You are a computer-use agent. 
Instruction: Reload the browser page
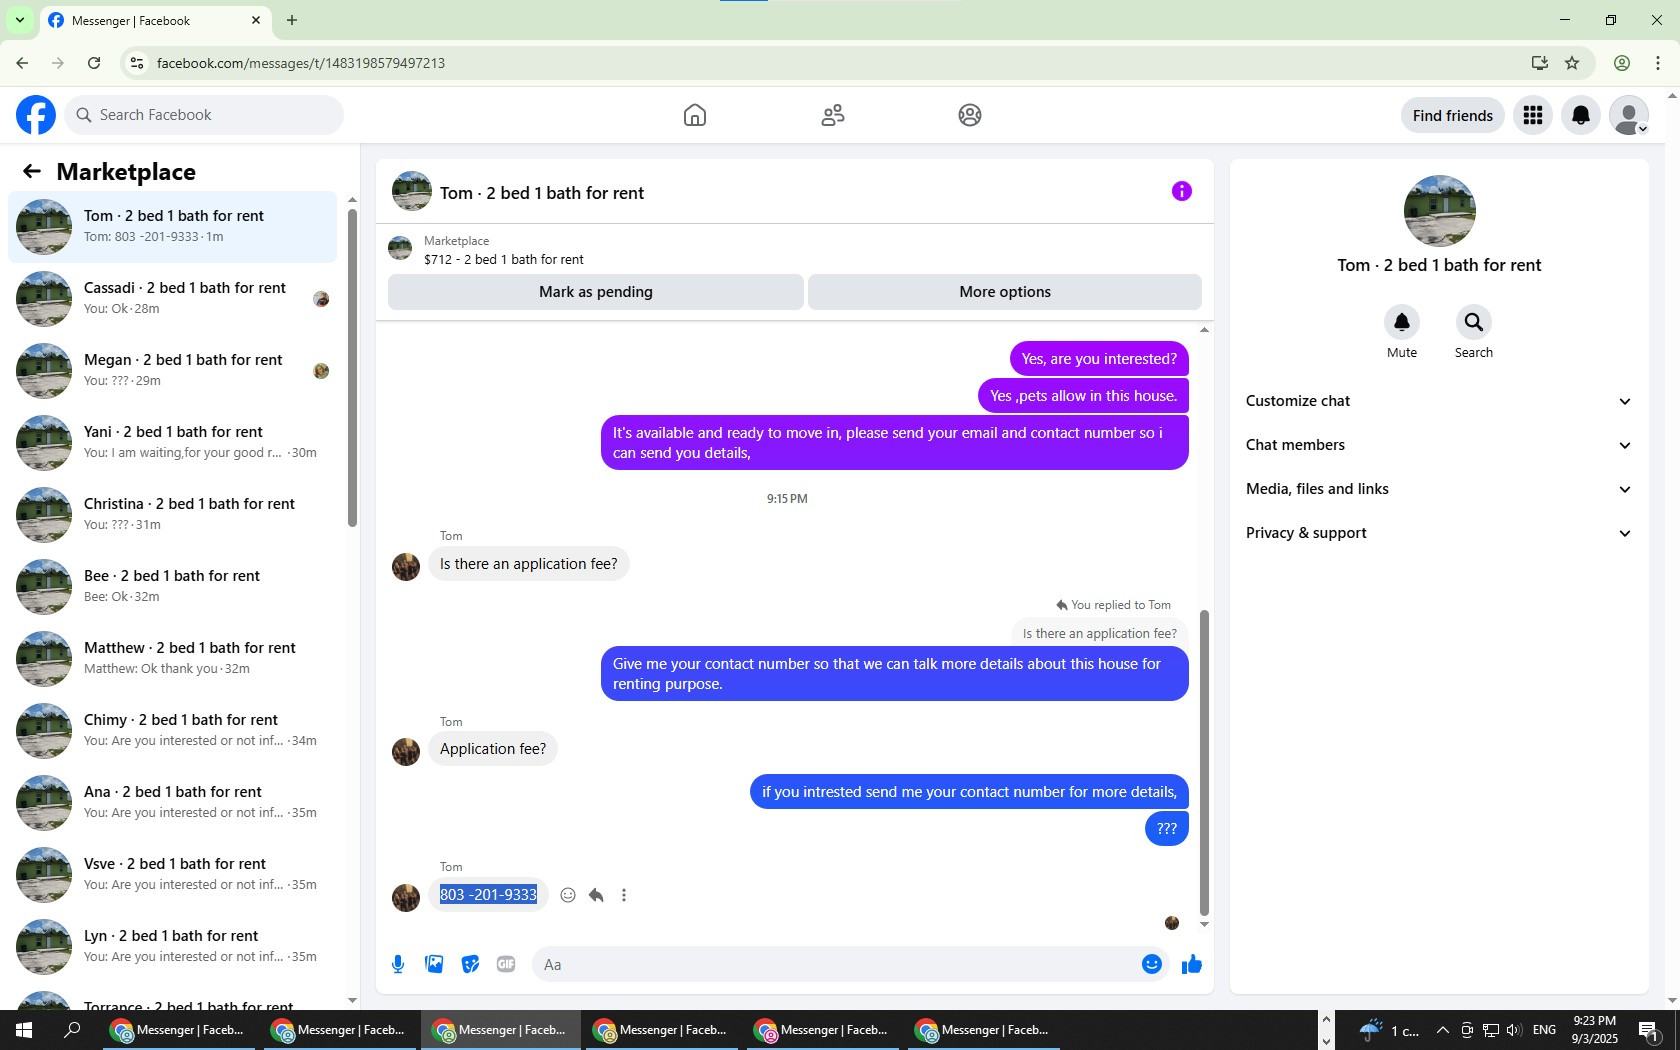click(x=94, y=63)
